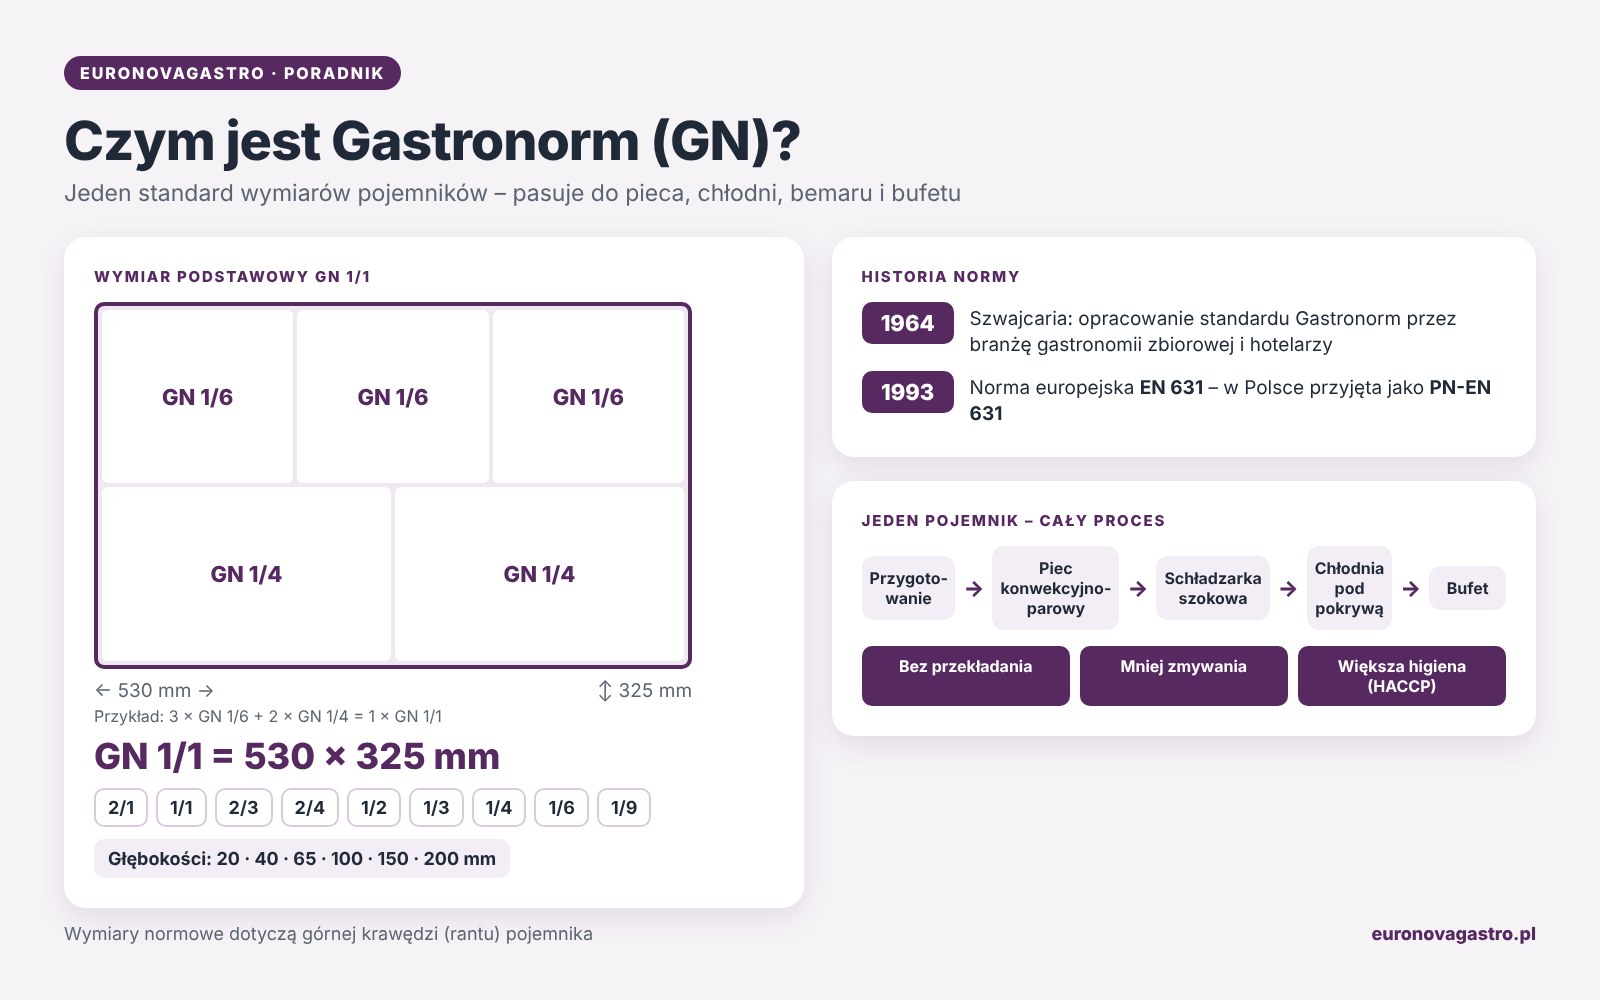This screenshot has width=1600, height=1000.
Task: Click the Schładzarka szokowa step
Action: [1212, 588]
